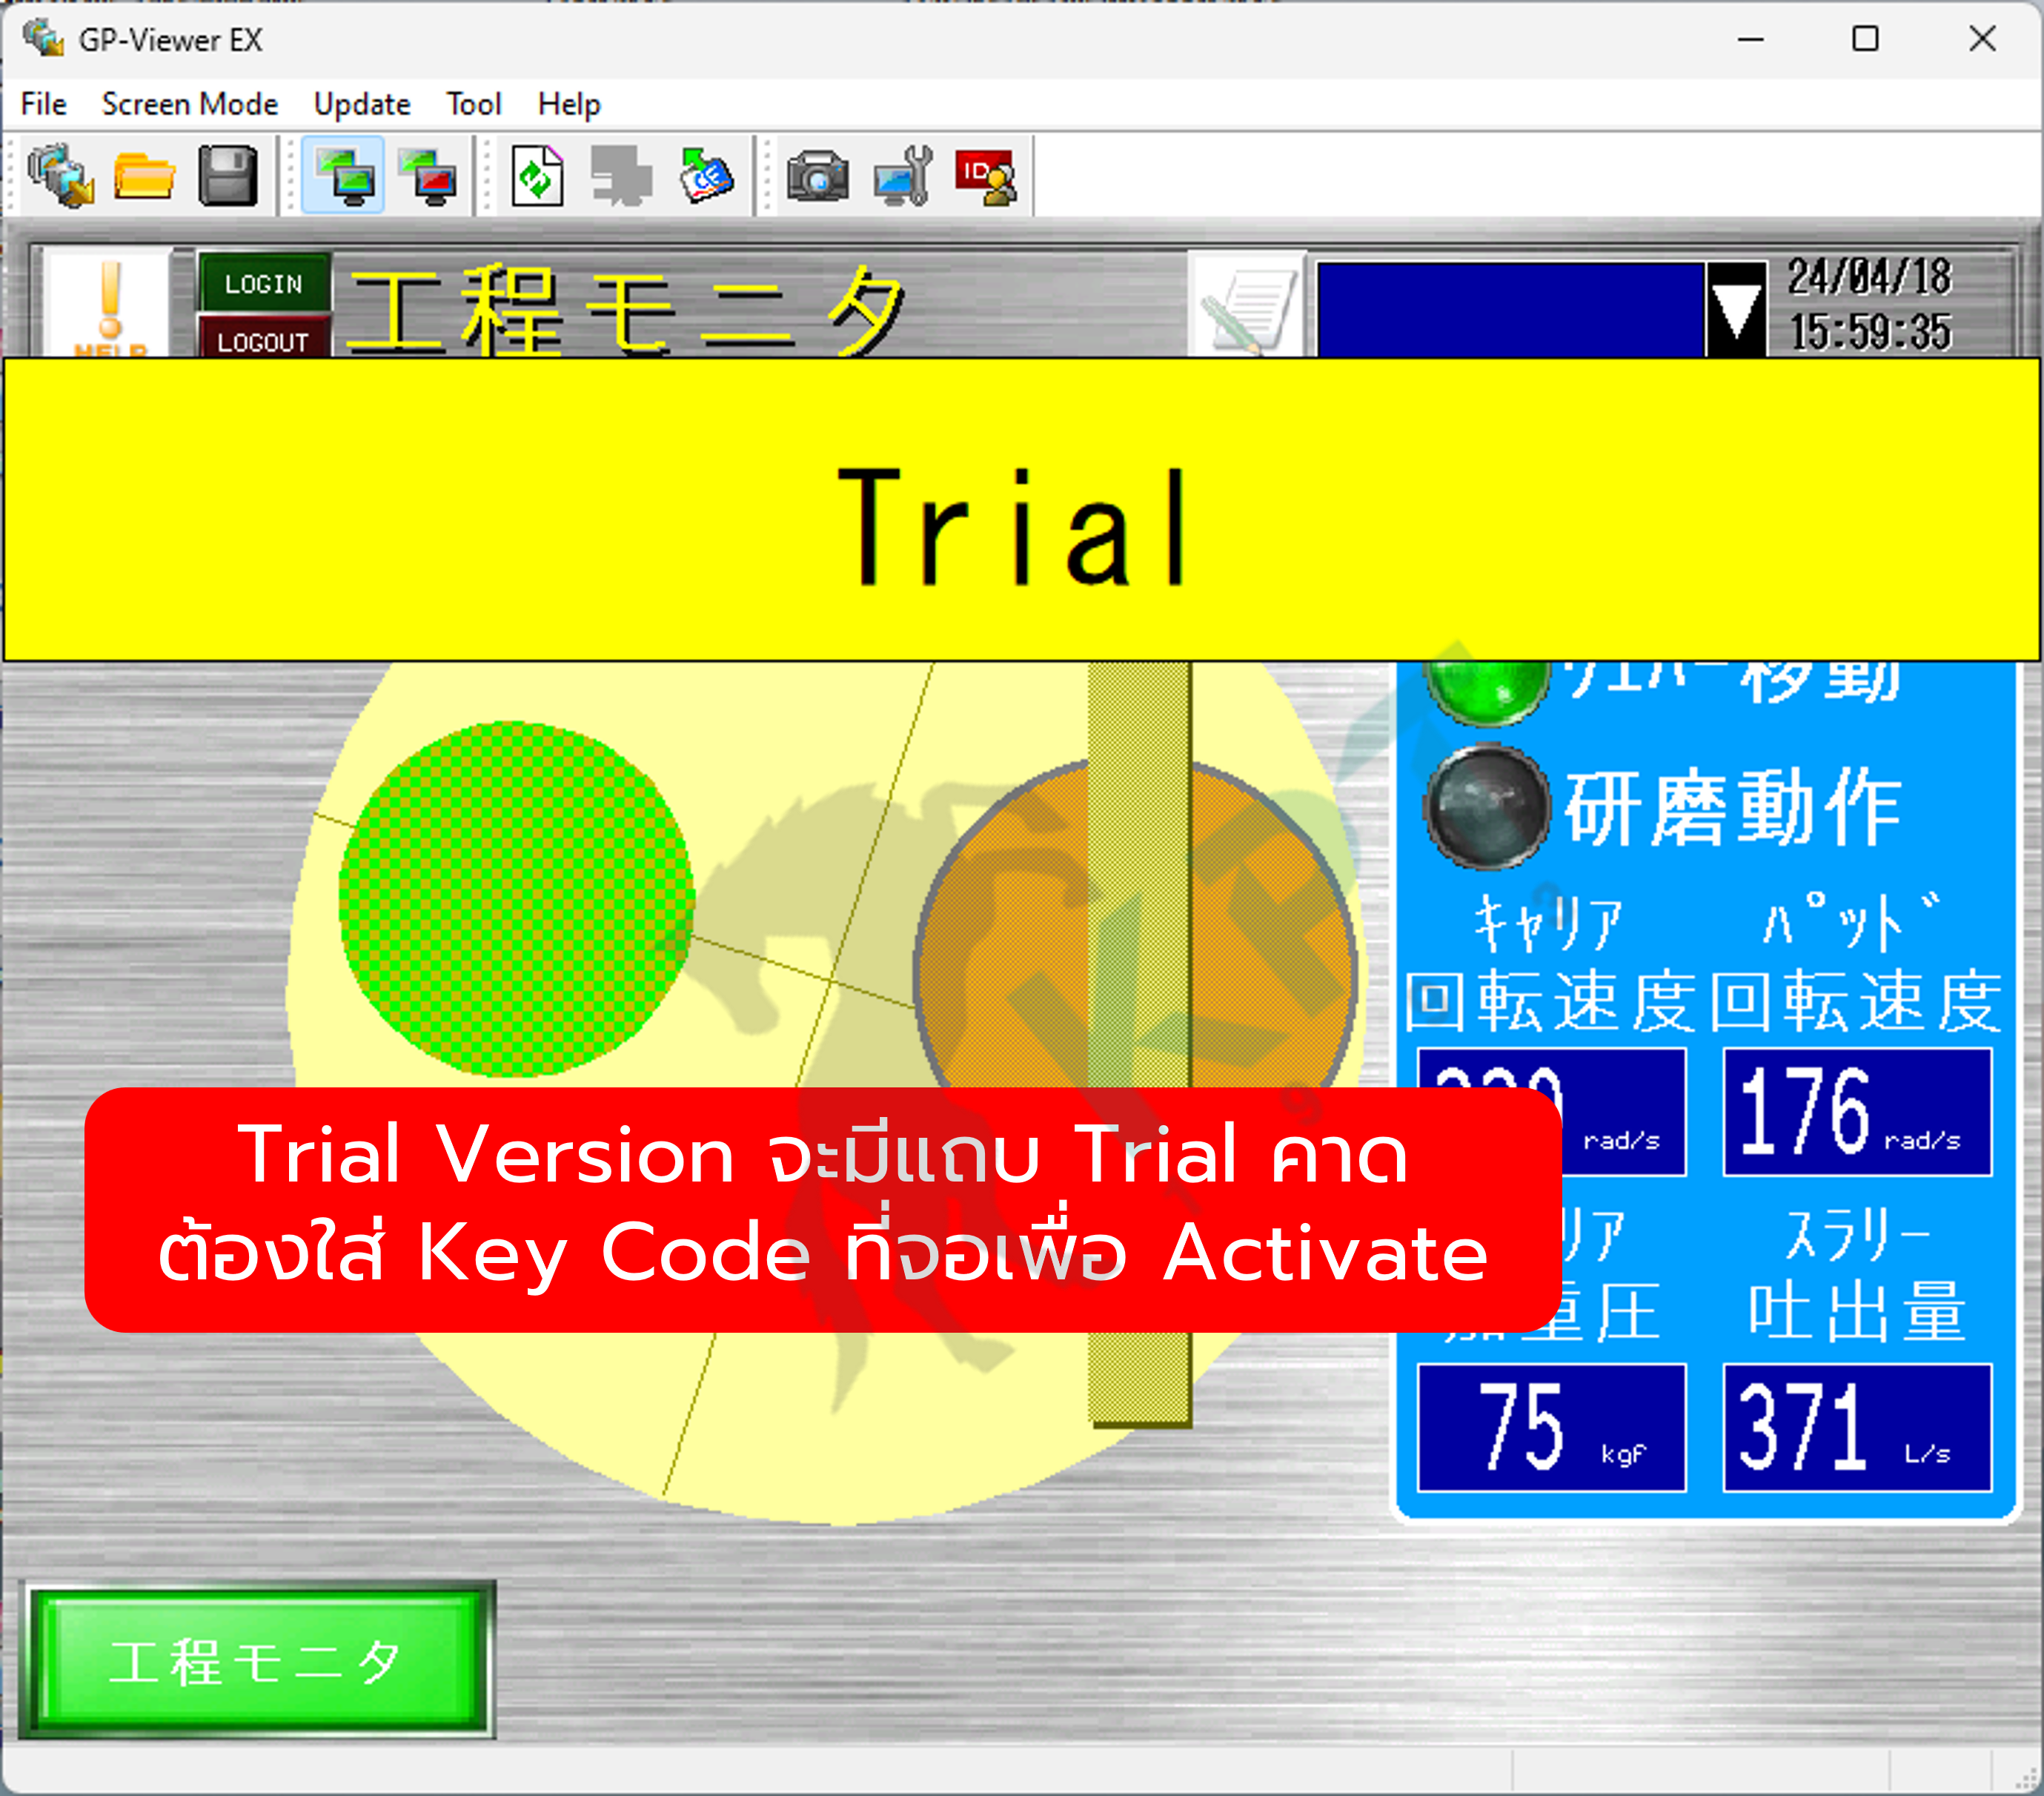Click the HELP exclamation mark icon
2044x1796 pixels.
(110, 305)
